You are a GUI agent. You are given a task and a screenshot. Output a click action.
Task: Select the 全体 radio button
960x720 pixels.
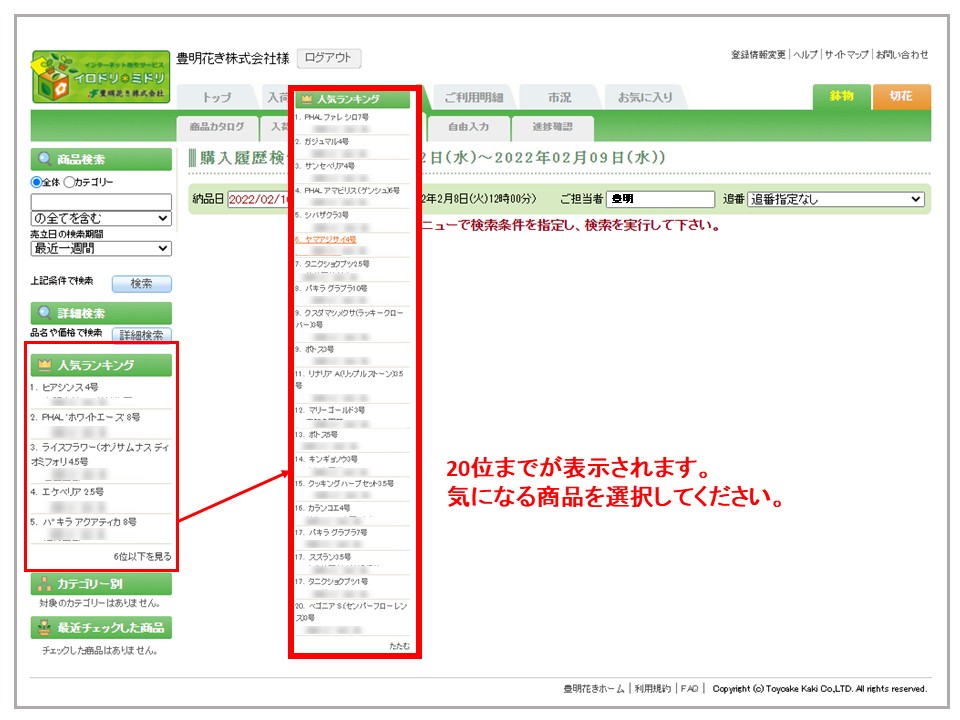[37, 182]
